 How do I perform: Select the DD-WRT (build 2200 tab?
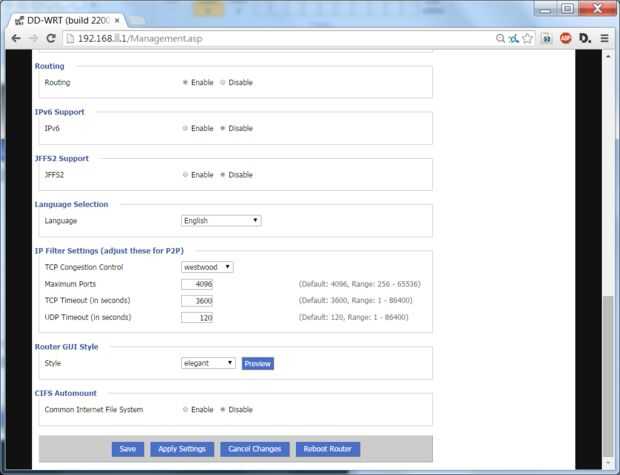(67, 20)
